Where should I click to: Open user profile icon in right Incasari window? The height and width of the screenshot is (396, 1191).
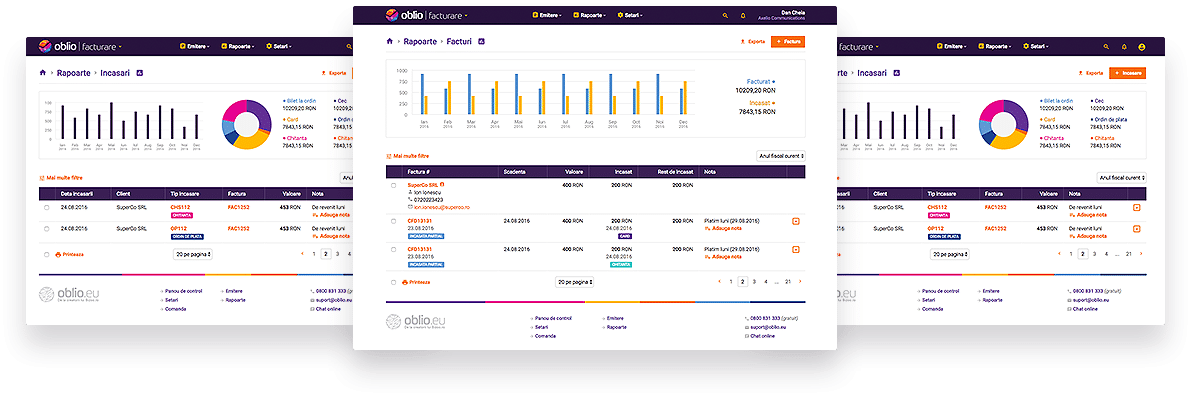(1142, 46)
